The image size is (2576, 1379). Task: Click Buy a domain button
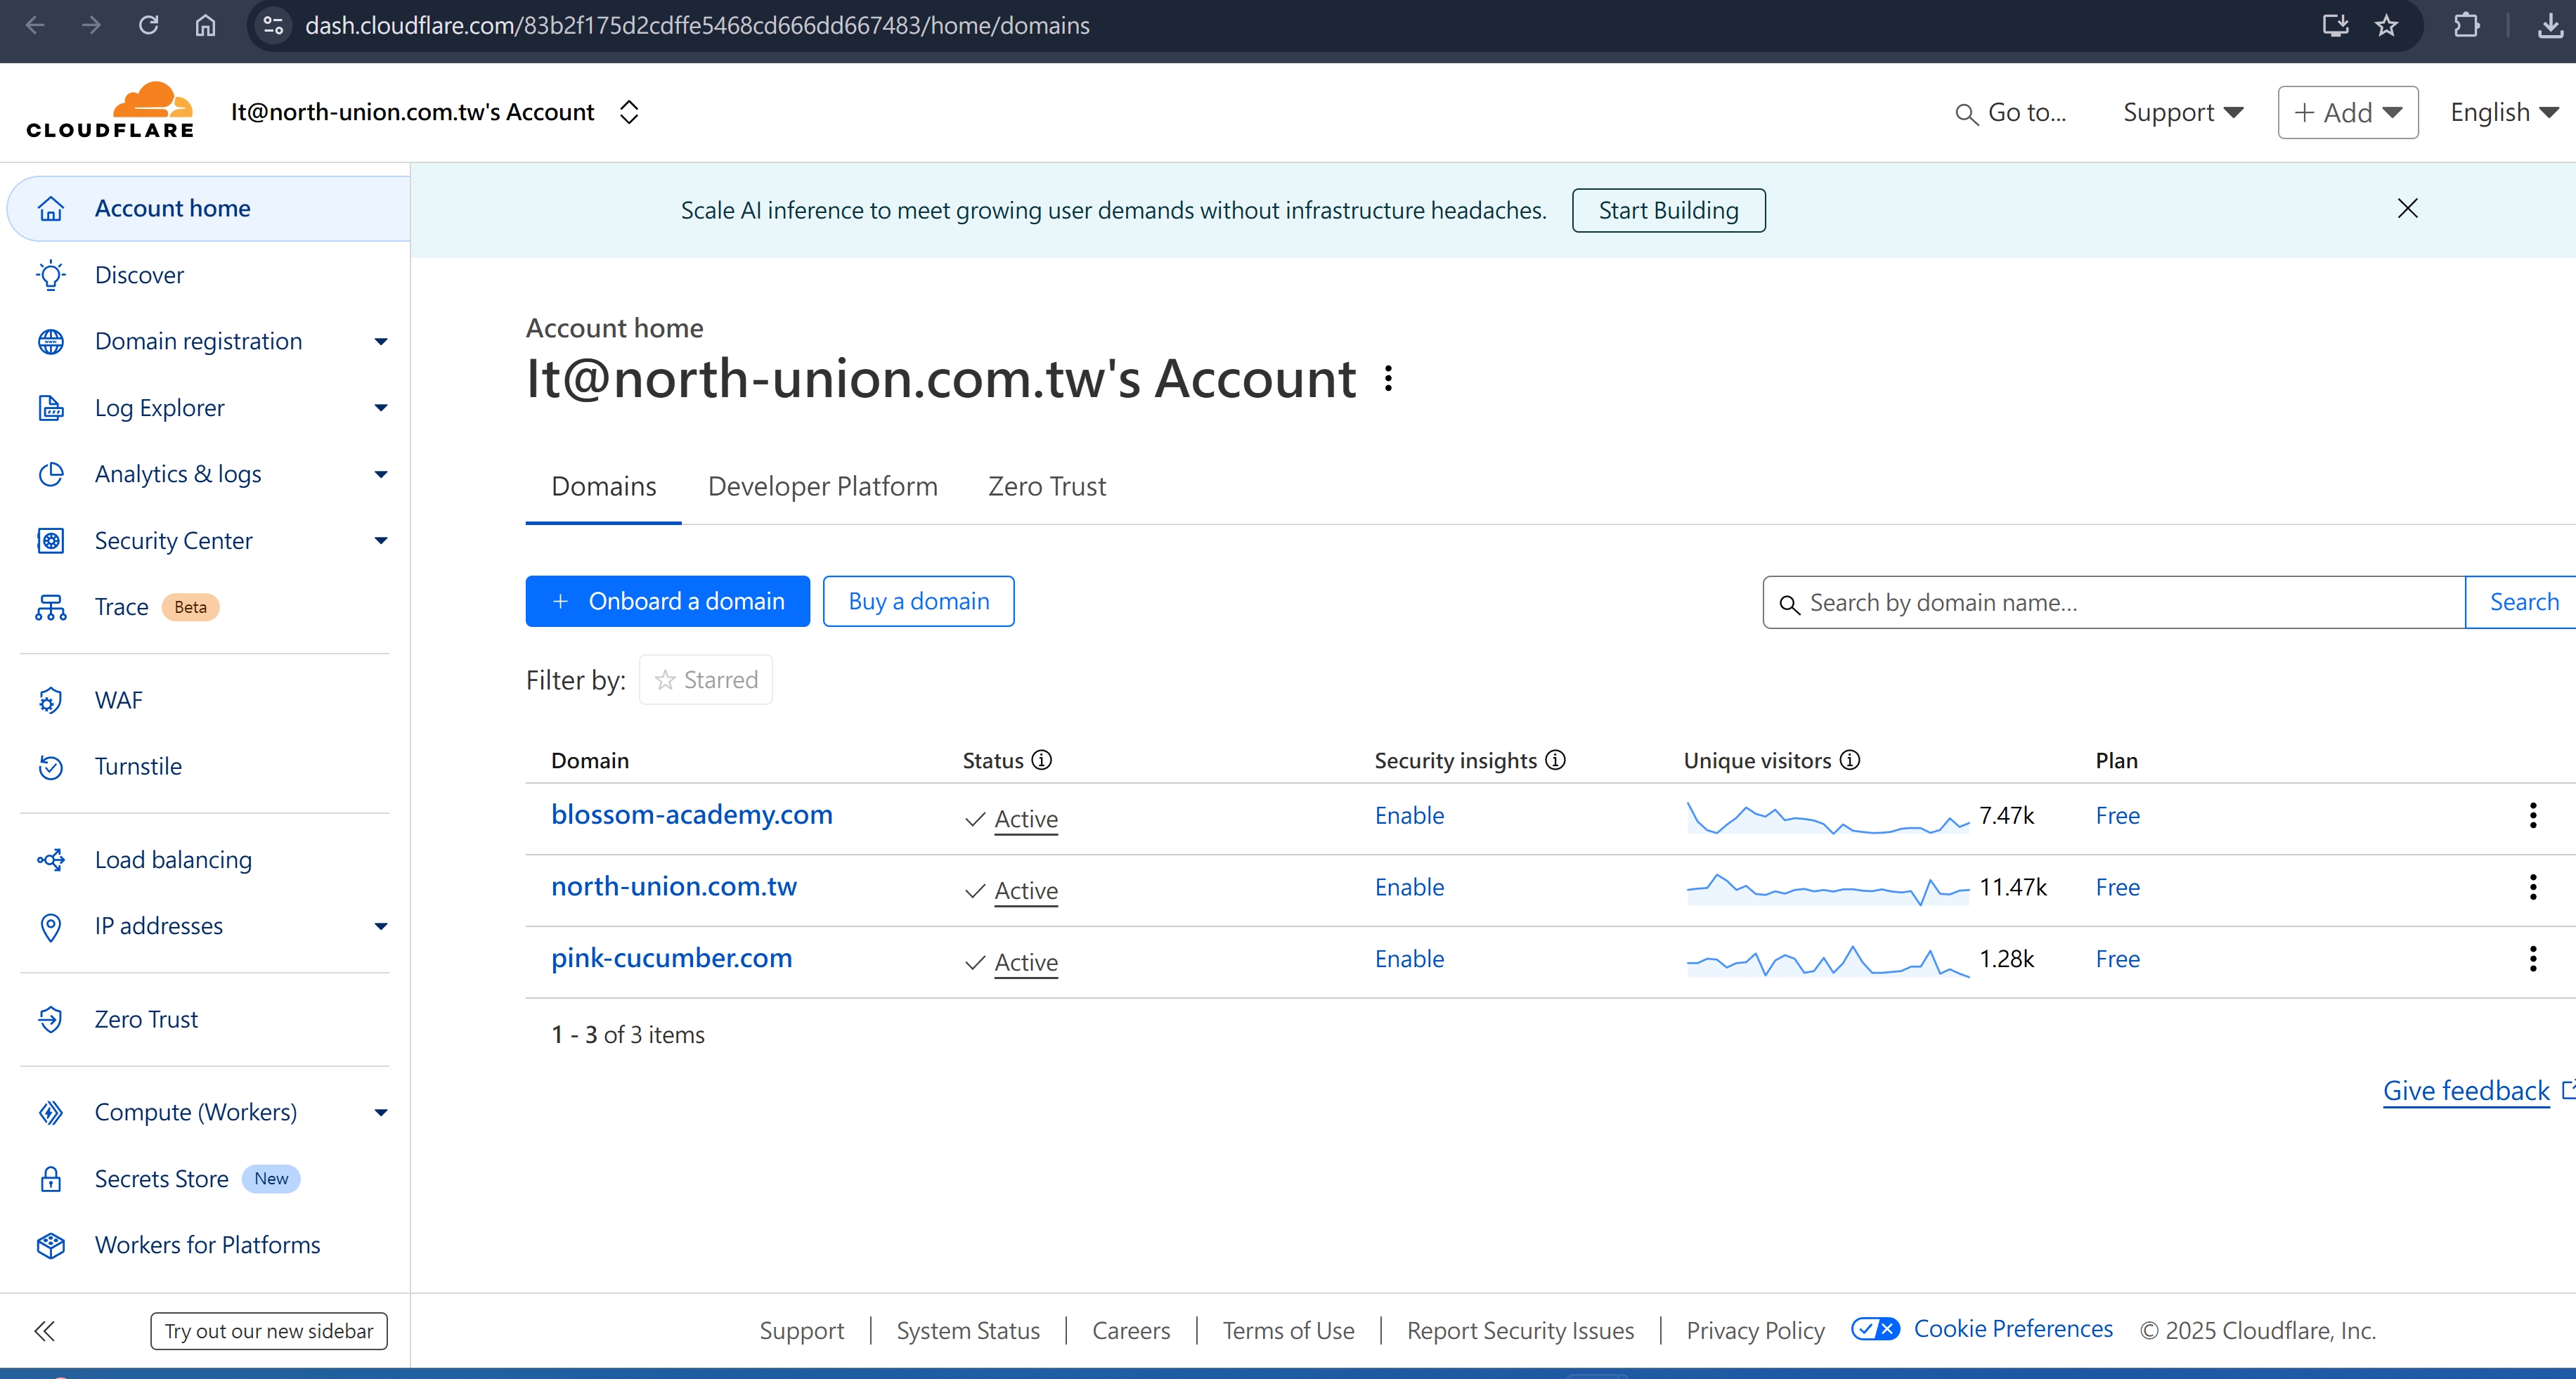point(918,601)
